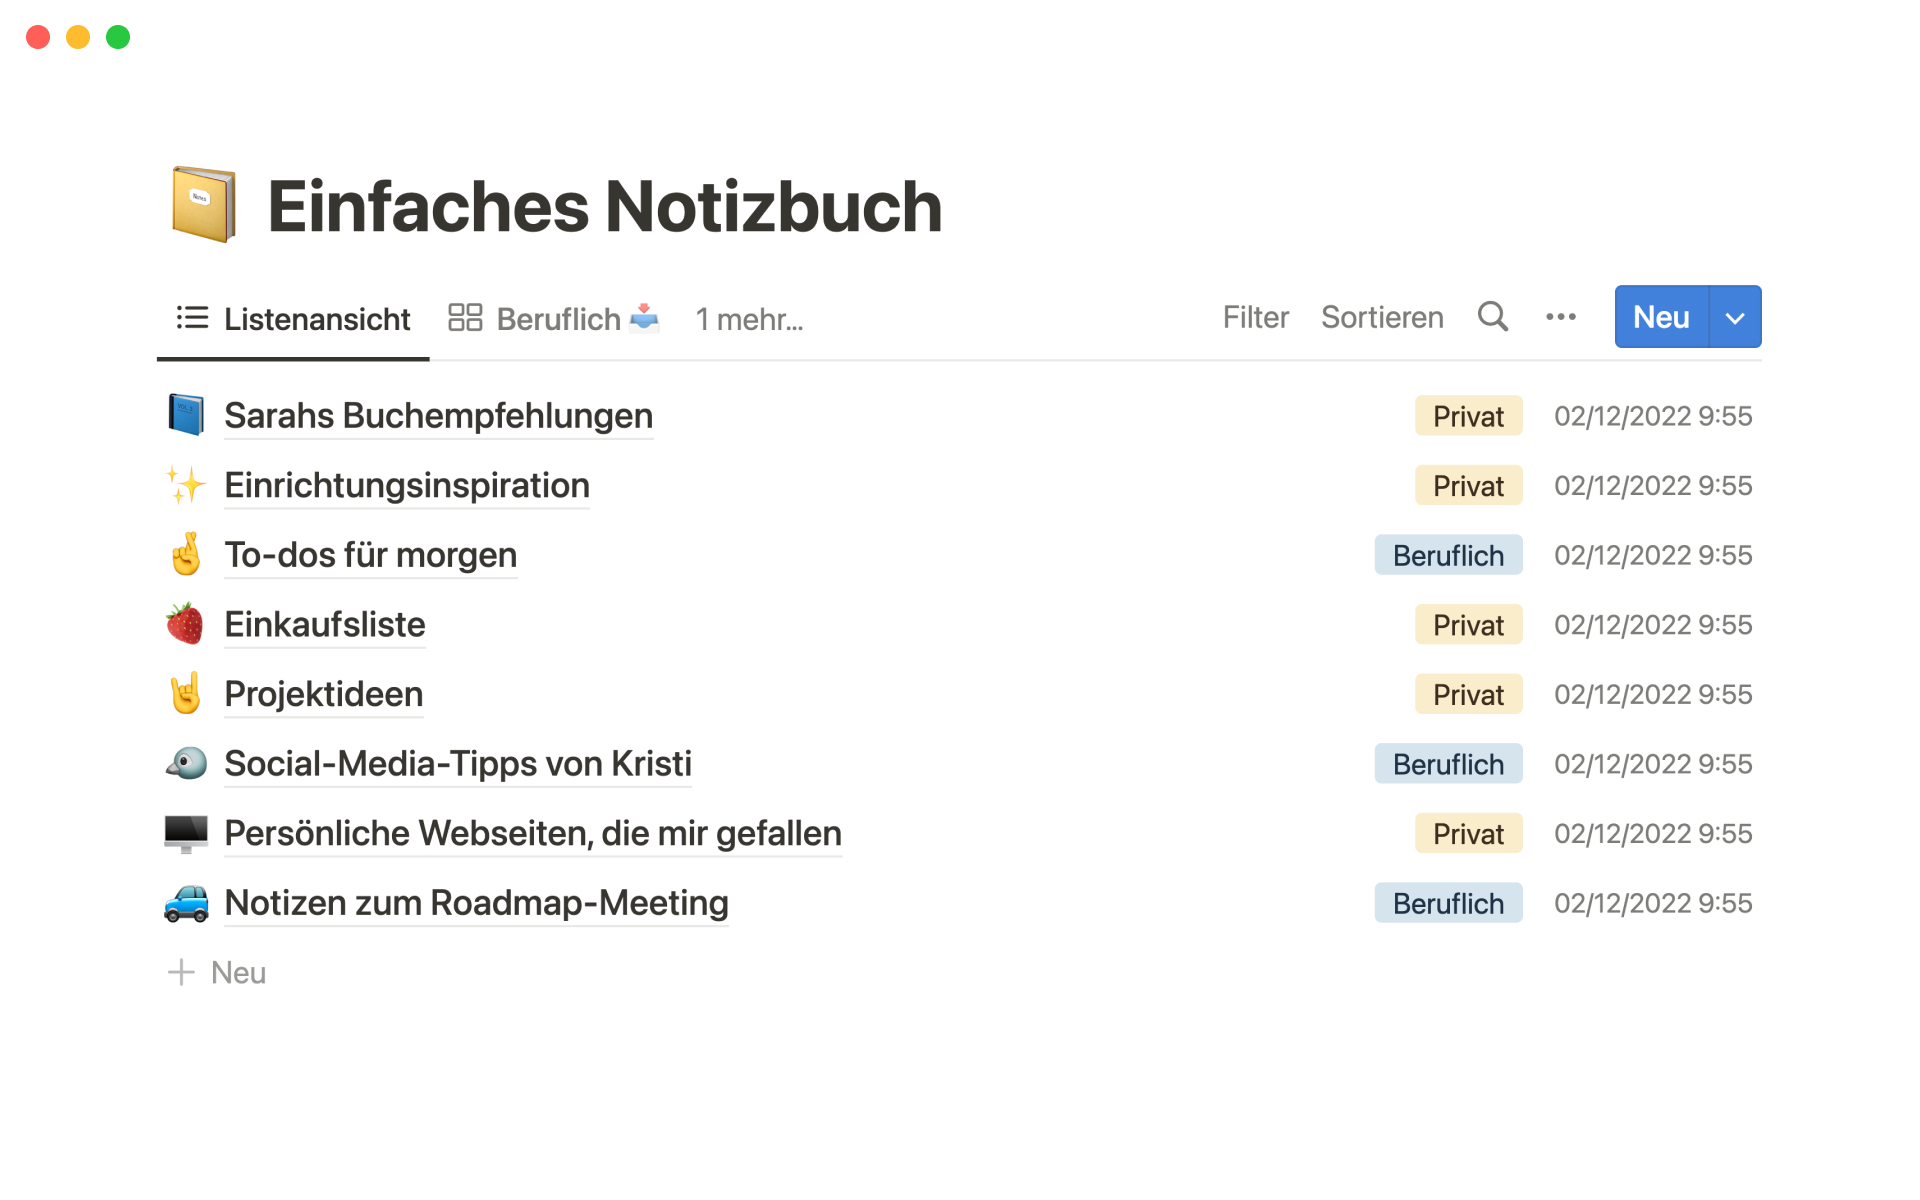Open the Sortieren options
The image size is (1920, 1200).
coord(1382,317)
